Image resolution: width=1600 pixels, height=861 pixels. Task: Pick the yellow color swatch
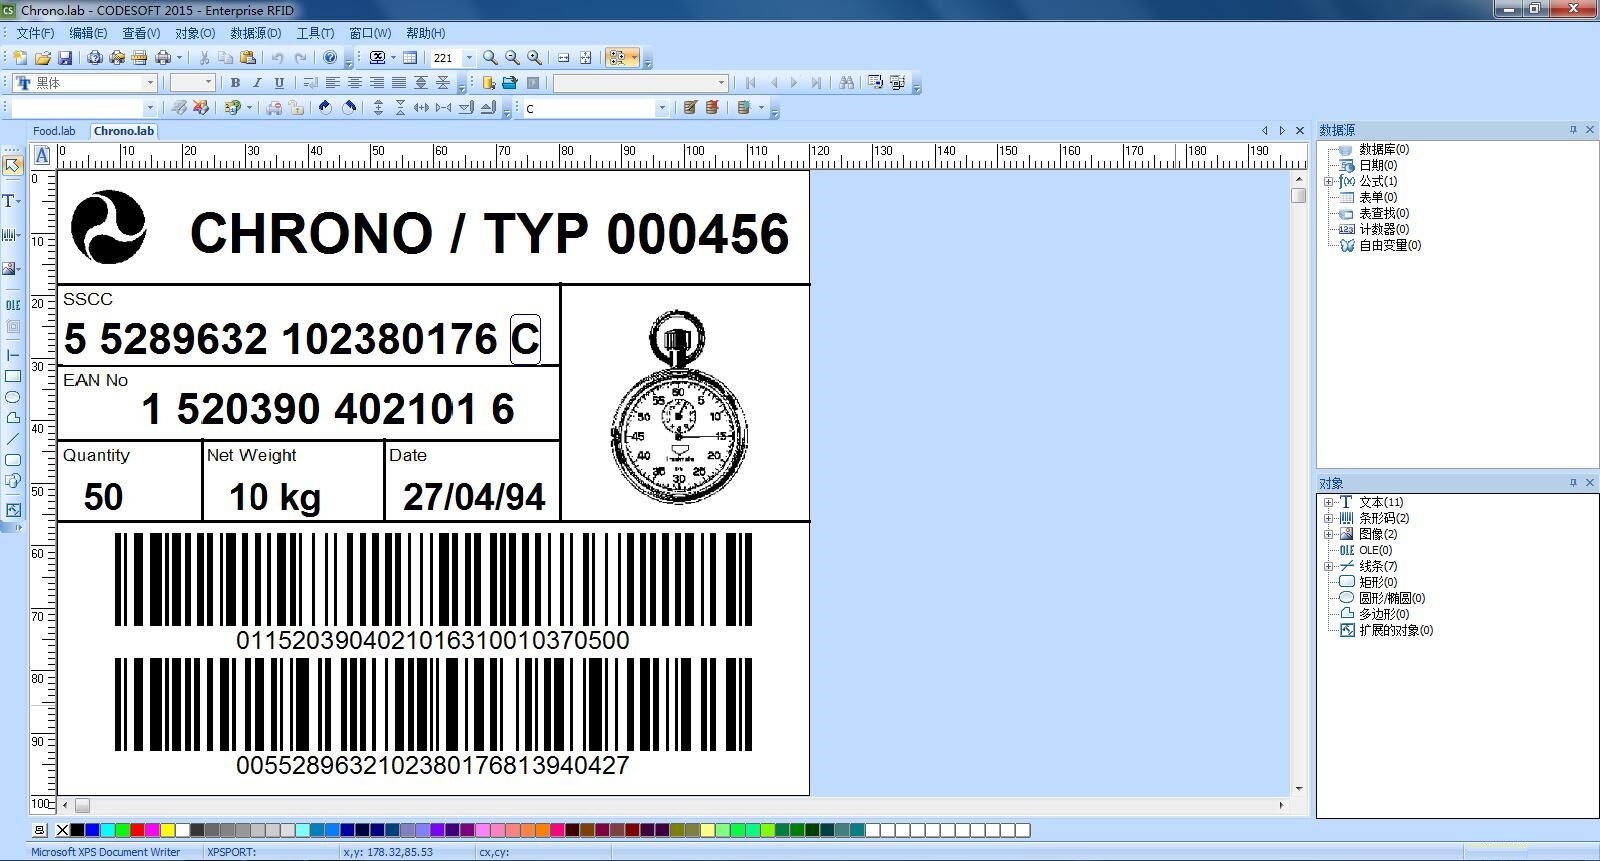(167, 830)
